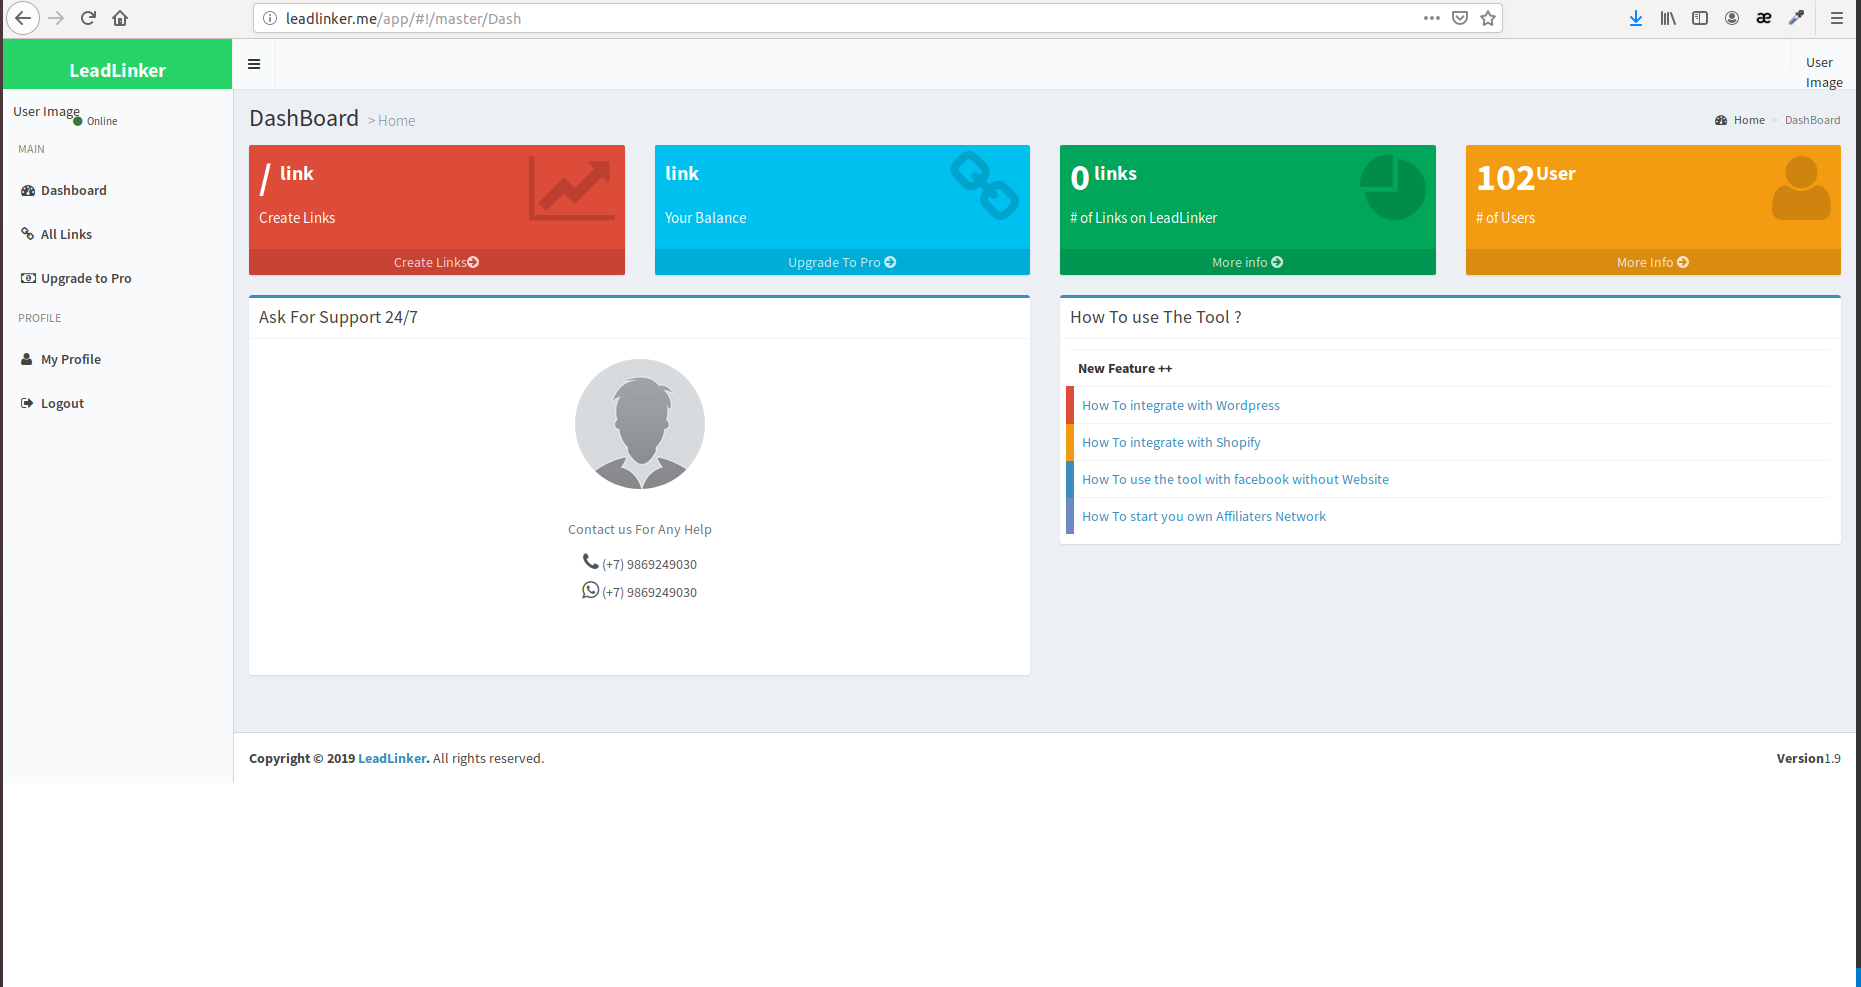Click the browser address bar URL
Viewport: 1861px width, 987px height.
pos(403,18)
